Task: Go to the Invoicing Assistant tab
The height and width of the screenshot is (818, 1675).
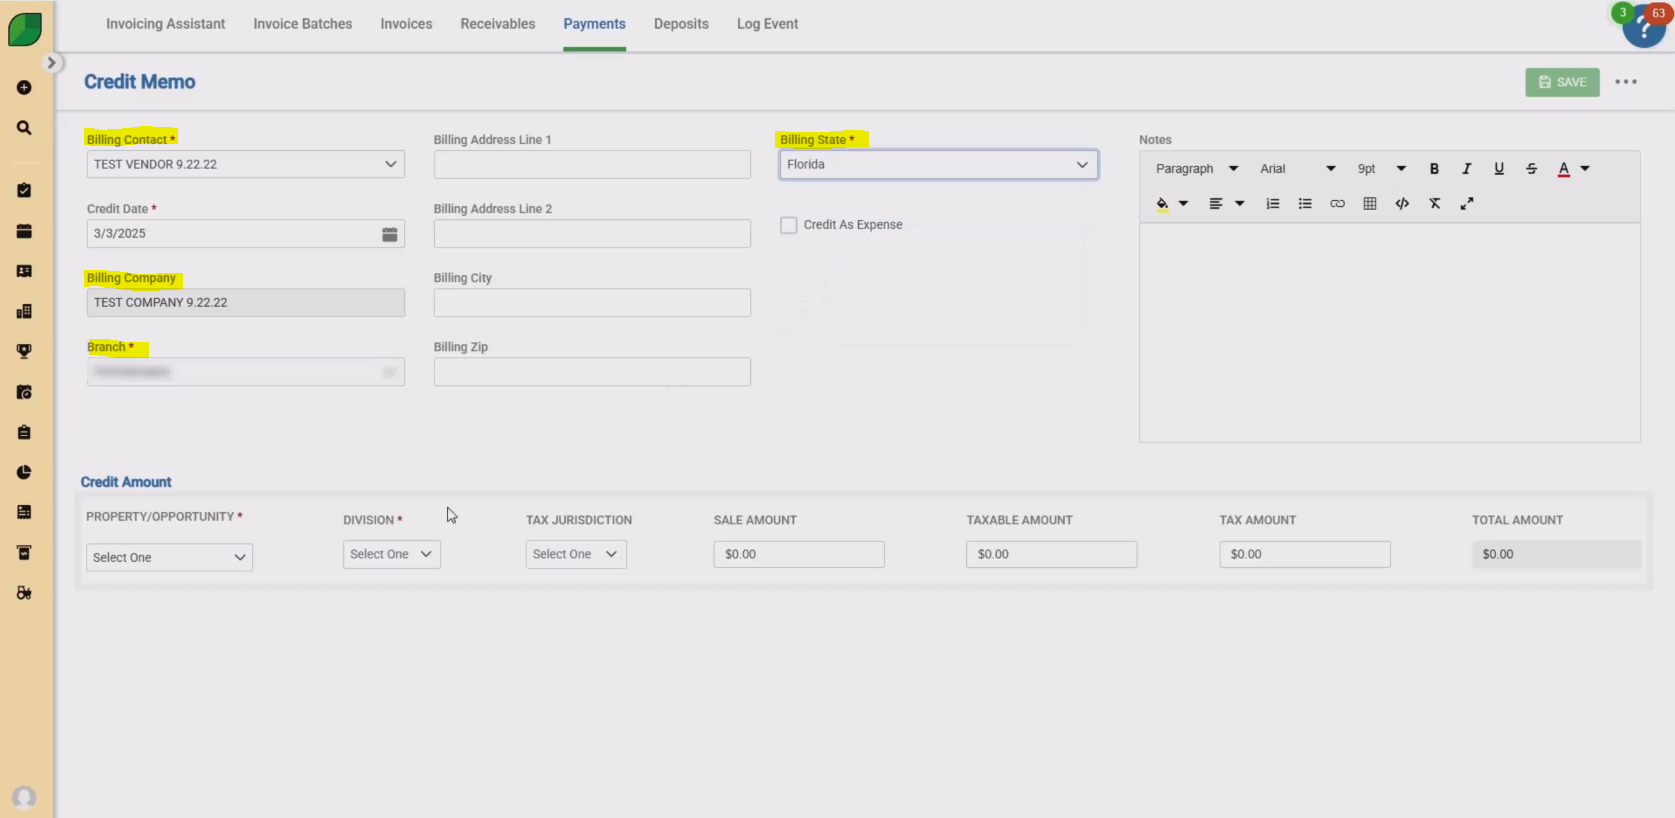Action: (165, 24)
